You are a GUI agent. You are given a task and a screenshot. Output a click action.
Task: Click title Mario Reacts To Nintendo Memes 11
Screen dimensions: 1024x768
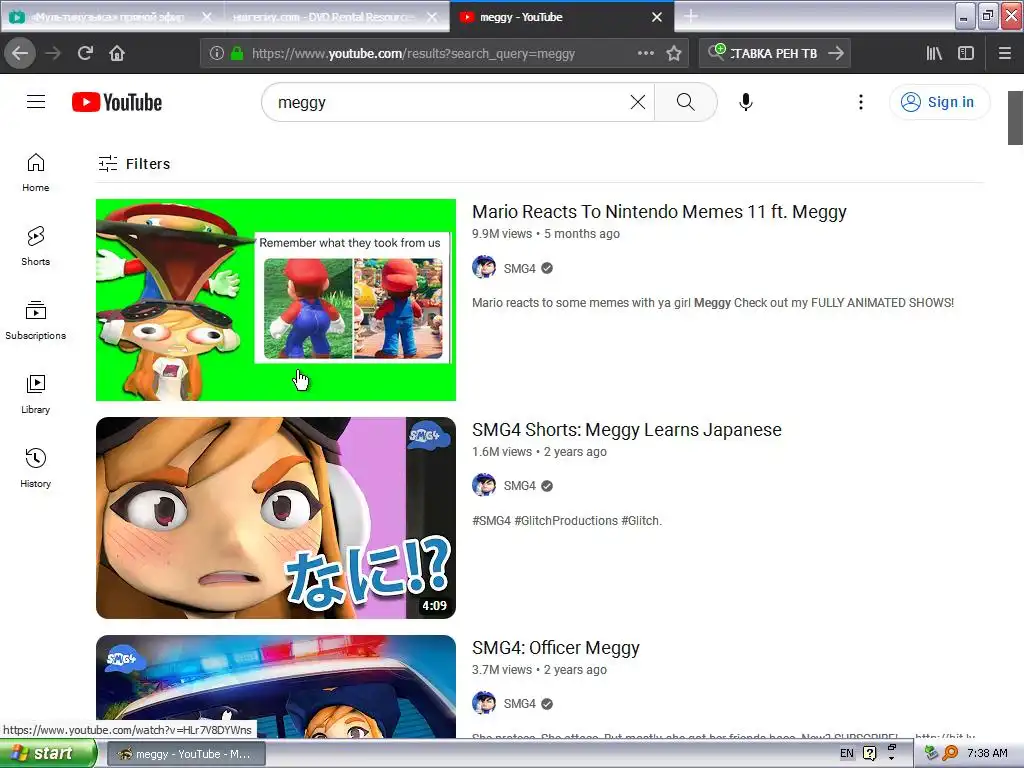point(659,212)
